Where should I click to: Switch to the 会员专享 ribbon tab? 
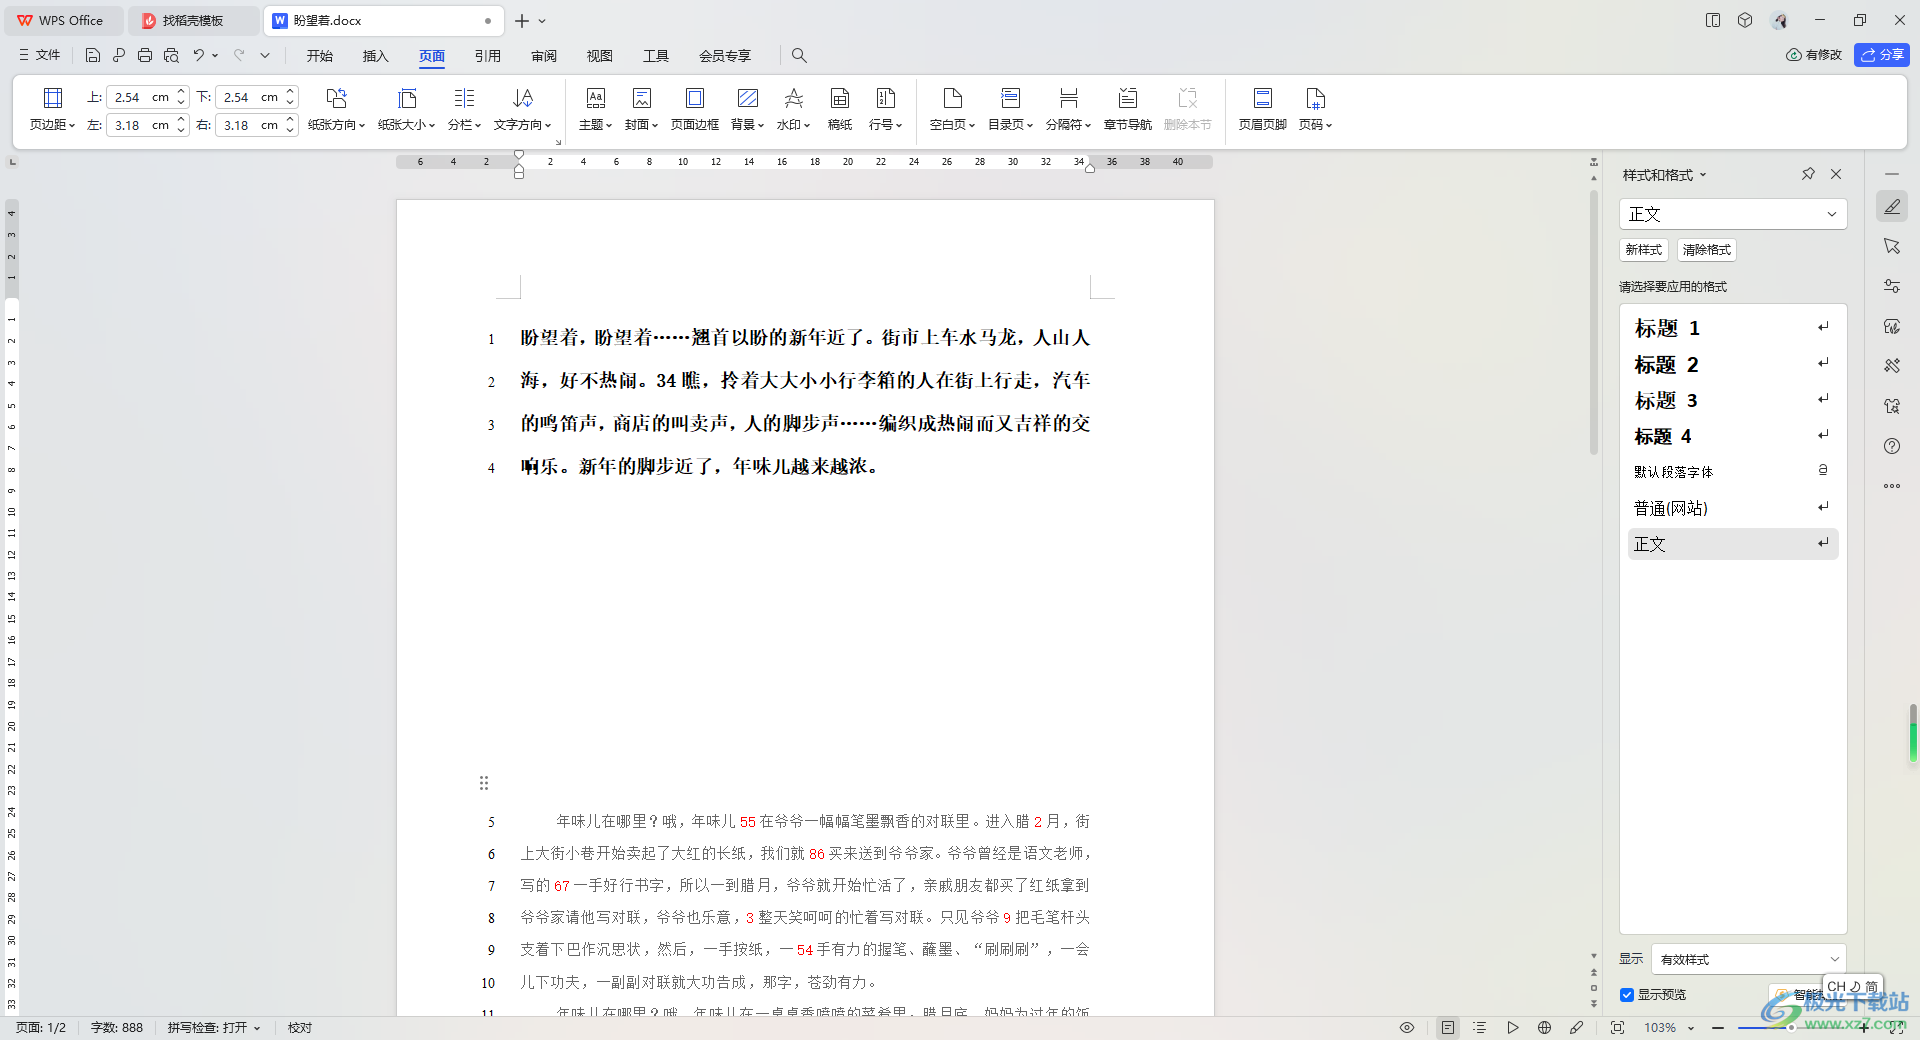point(725,56)
